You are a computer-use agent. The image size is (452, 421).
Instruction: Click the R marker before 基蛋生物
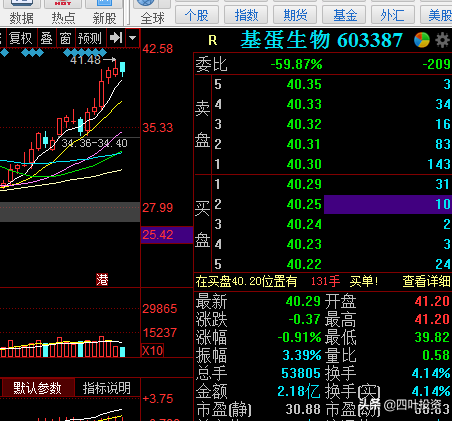[213, 41]
